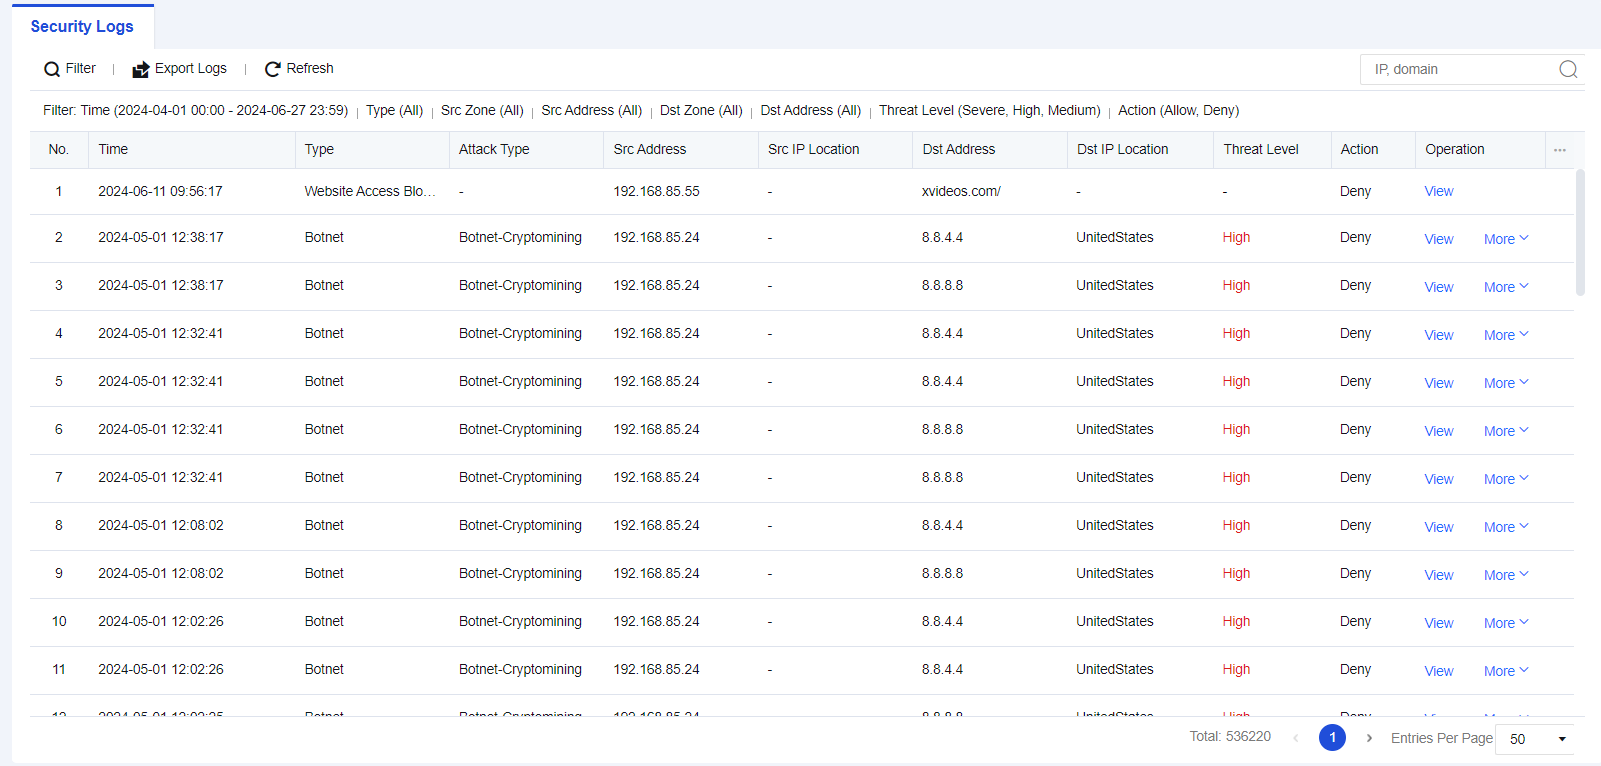Open the Entries Per Page dropdown
Viewport: 1601px width, 766px height.
click(1534, 739)
